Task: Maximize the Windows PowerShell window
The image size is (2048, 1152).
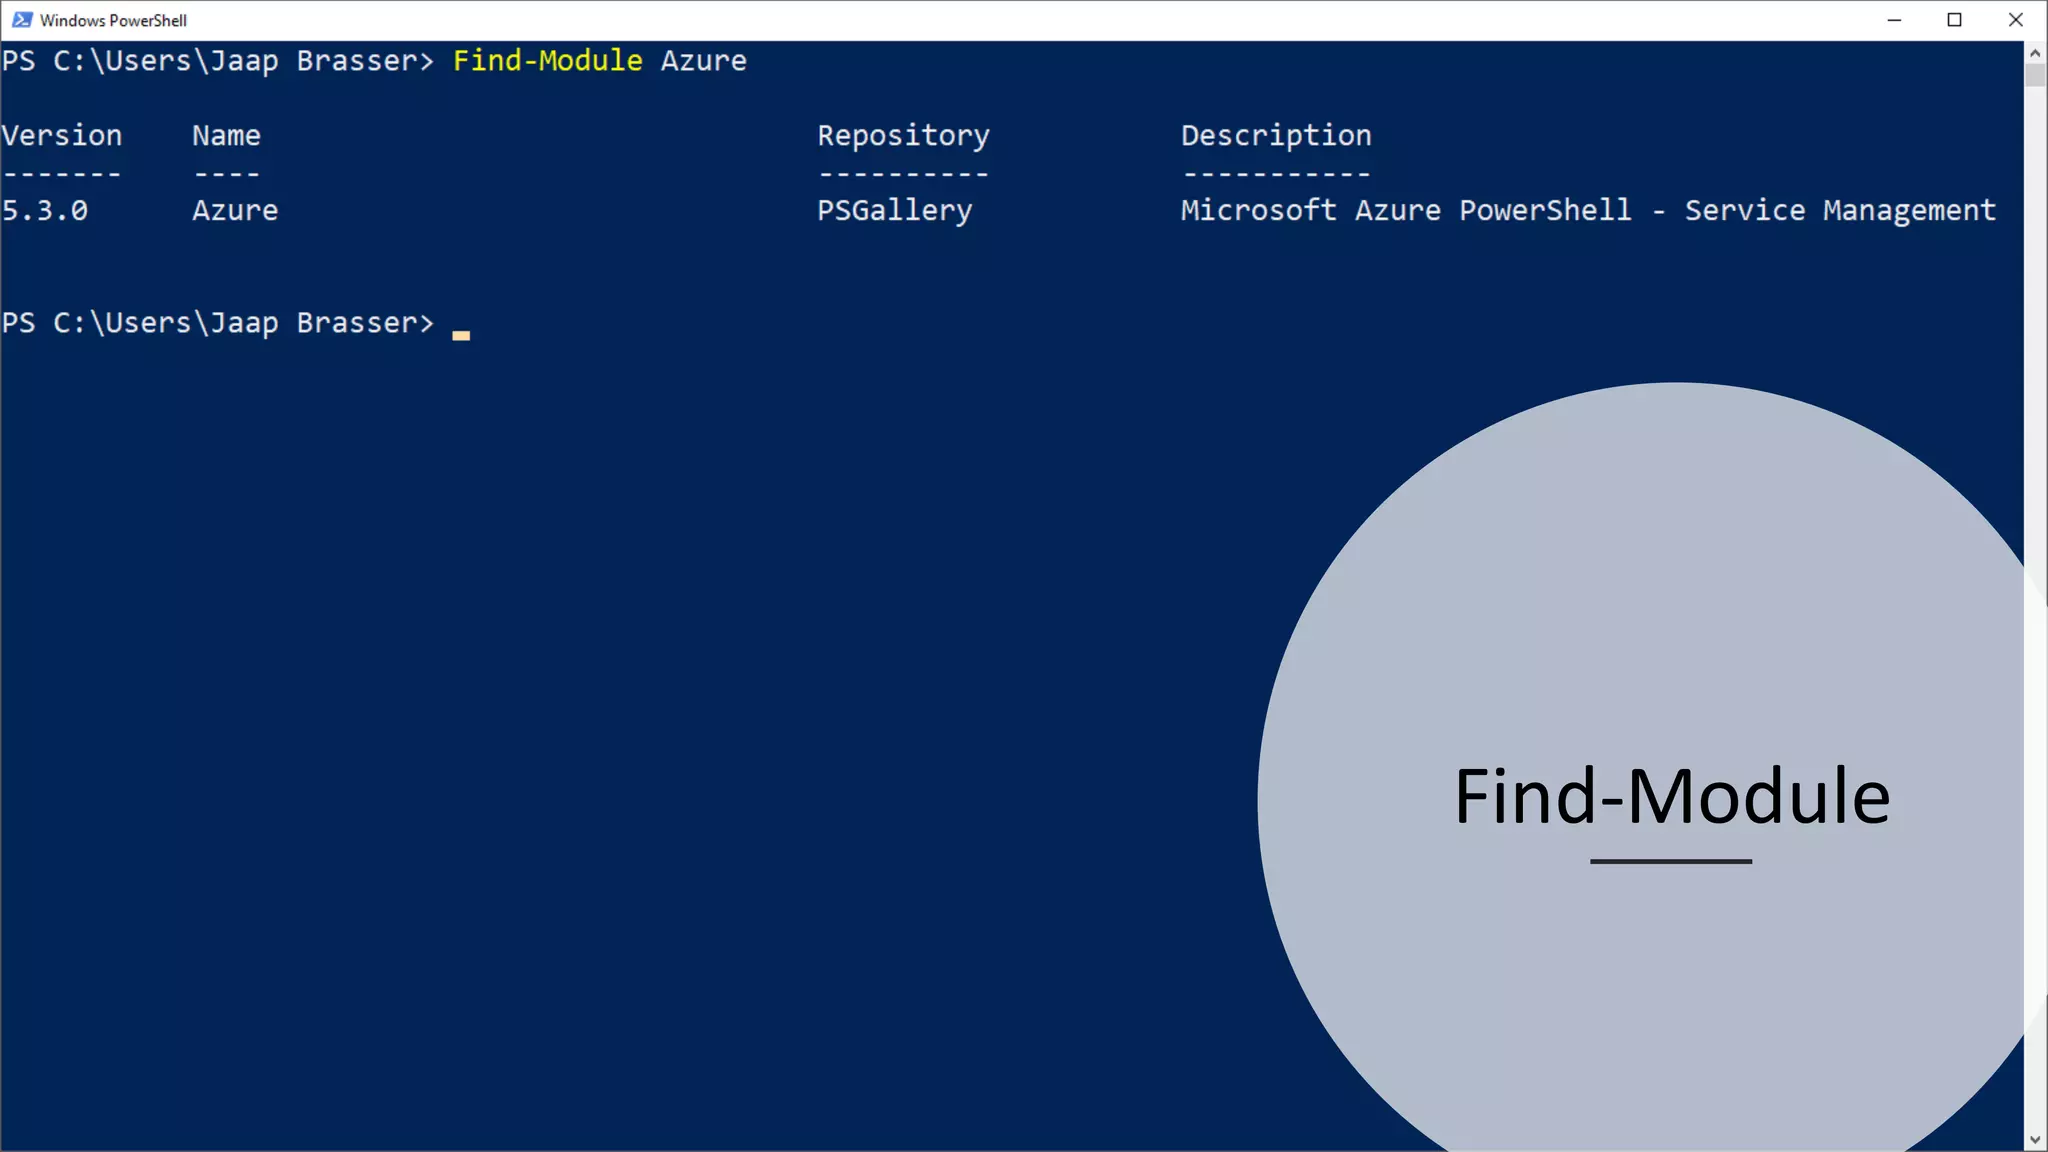Action: pyautogui.click(x=1955, y=20)
